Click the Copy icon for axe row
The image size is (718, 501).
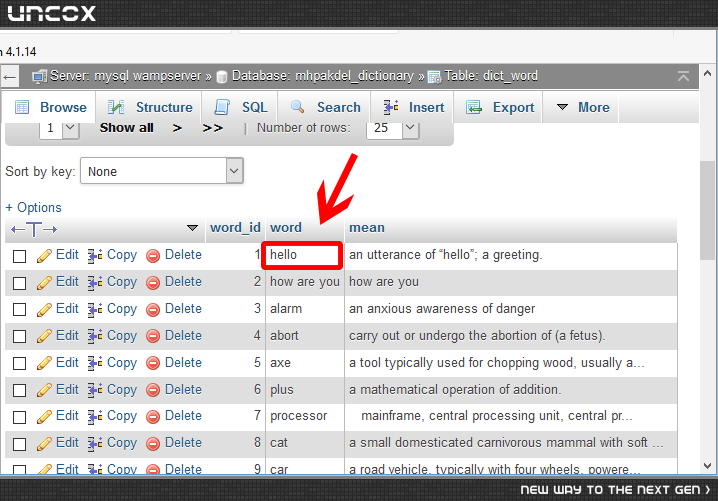[x=95, y=364]
